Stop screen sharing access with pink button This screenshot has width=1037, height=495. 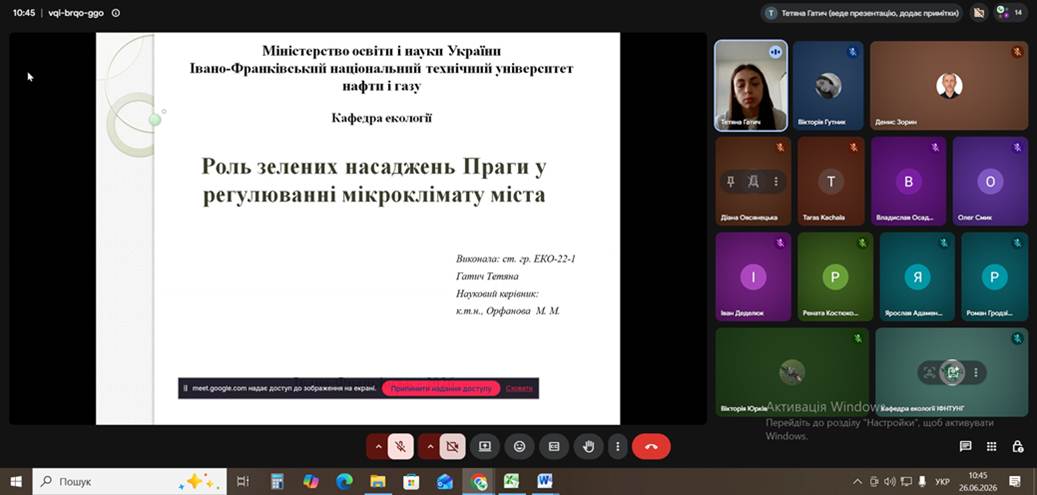tap(440, 388)
